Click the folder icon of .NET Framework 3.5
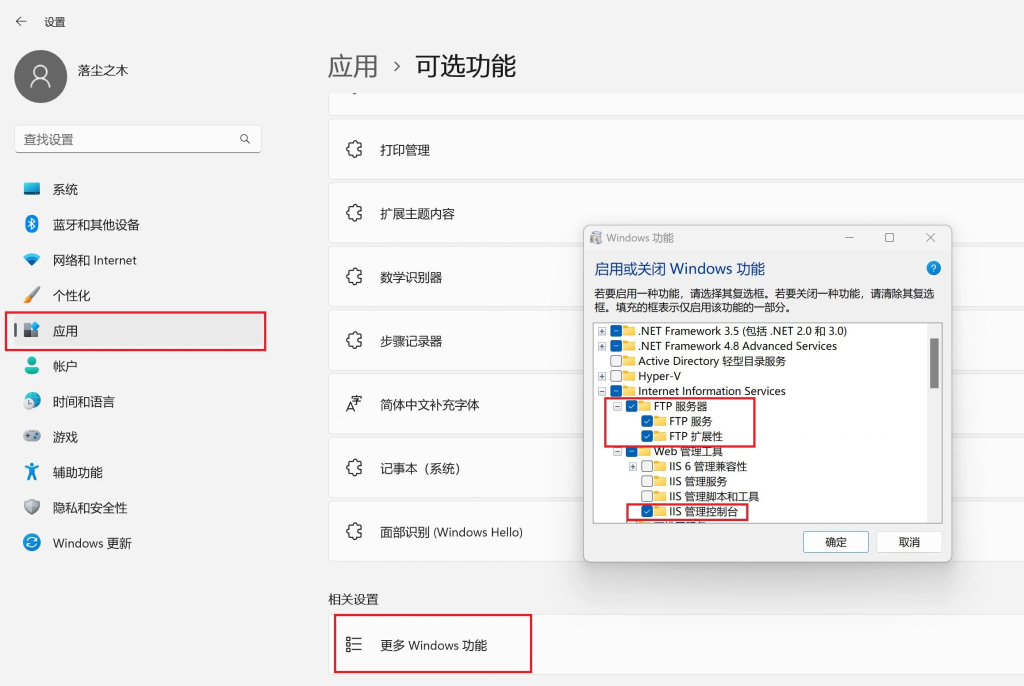 [630, 331]
